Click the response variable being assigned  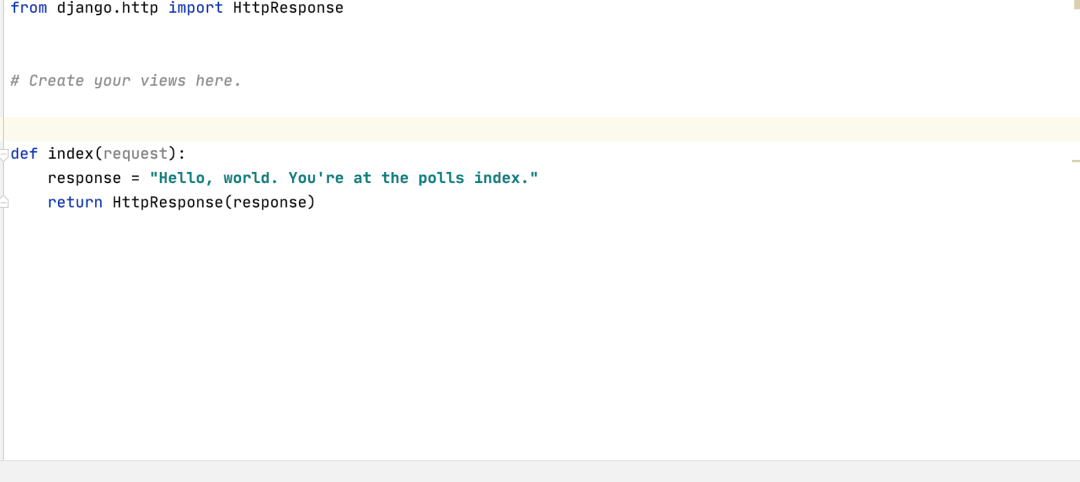[x=84, y=178]
